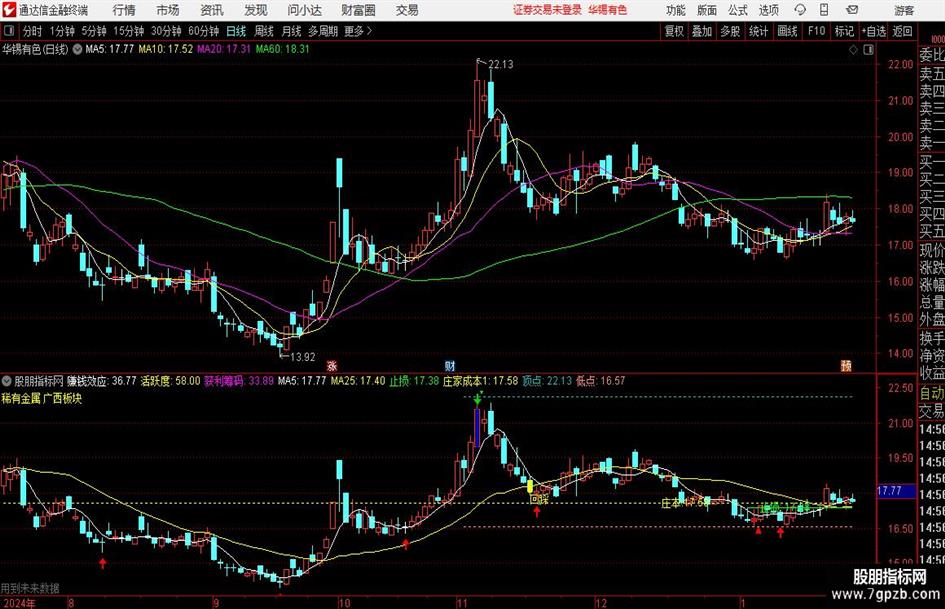Screen dimensions: 945x609
Task: Switch to 周线 weekly period
Action: pyautogui.click(x=264, y=31)
